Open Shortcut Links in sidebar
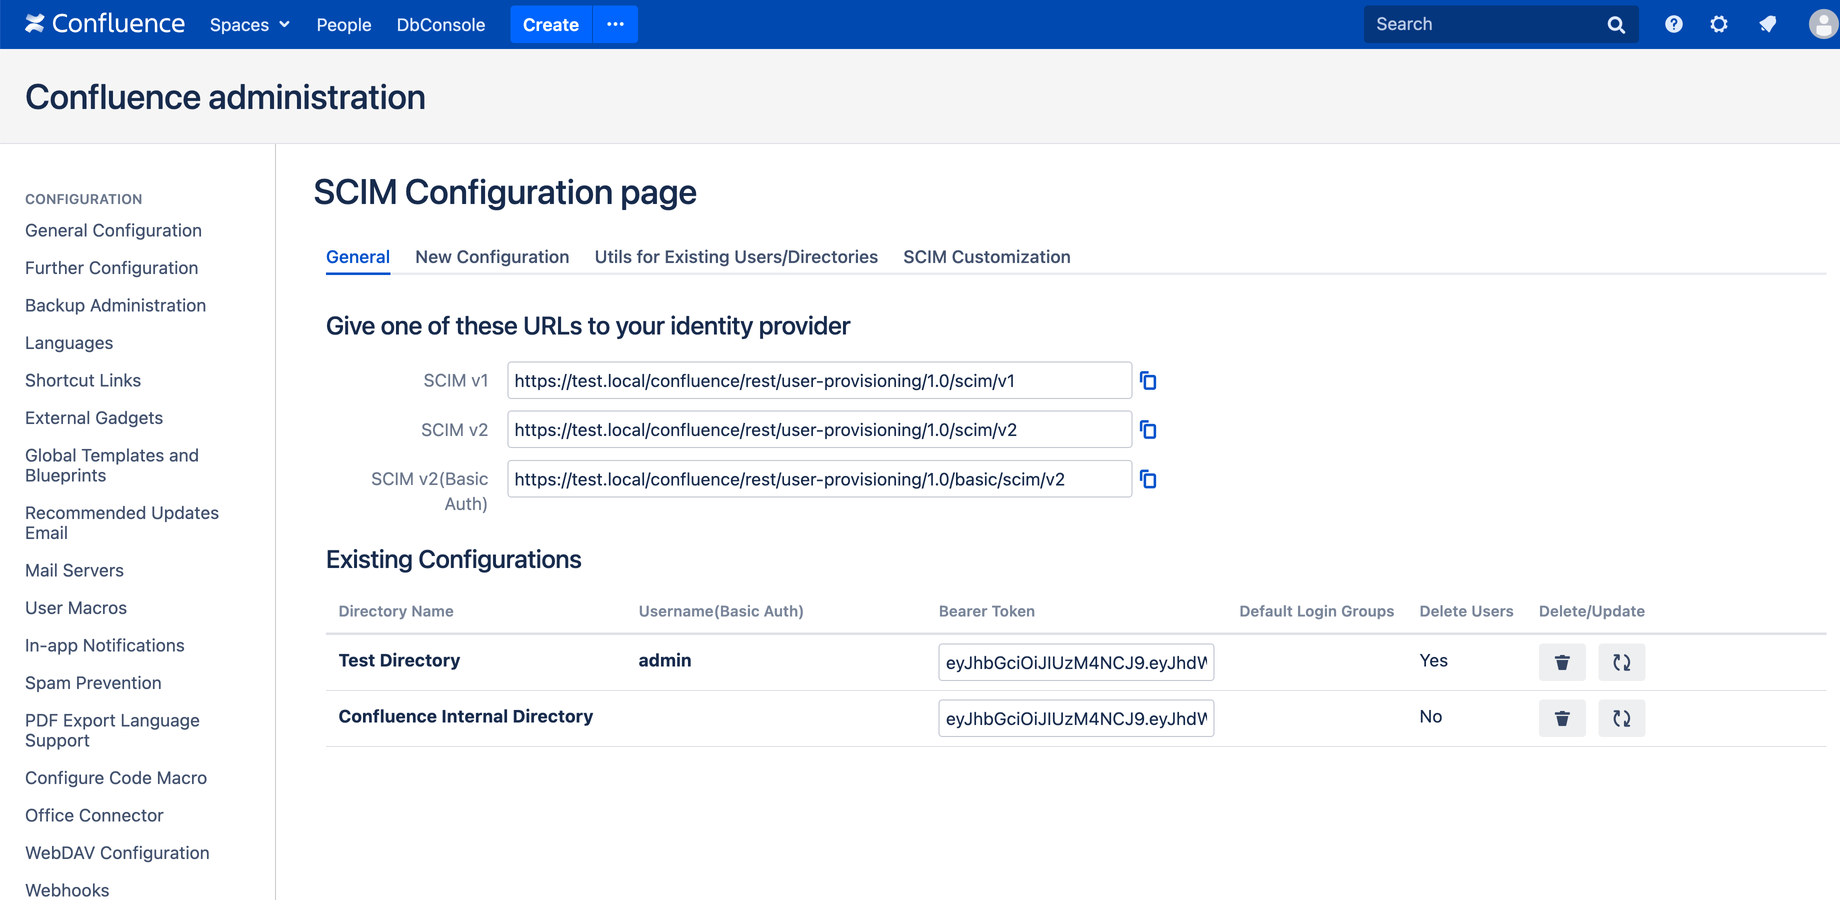Viewport: 1840px width, 900px height. [83, 380]
